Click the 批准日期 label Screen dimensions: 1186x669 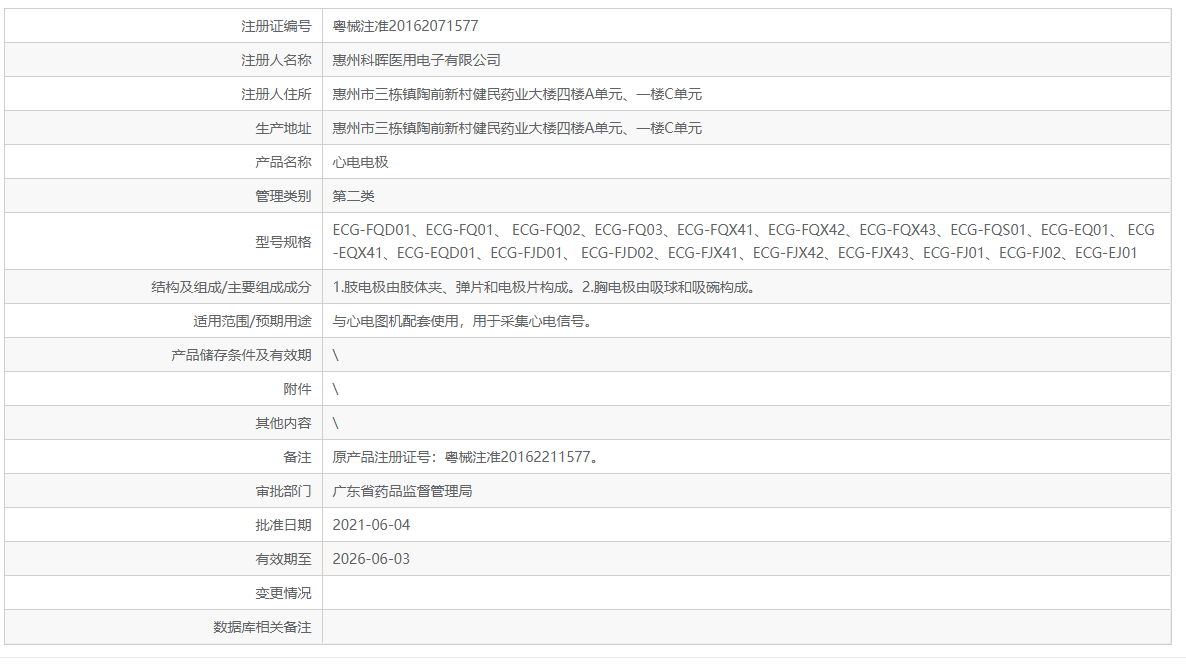pyautogui.click(x=283, y=525)
